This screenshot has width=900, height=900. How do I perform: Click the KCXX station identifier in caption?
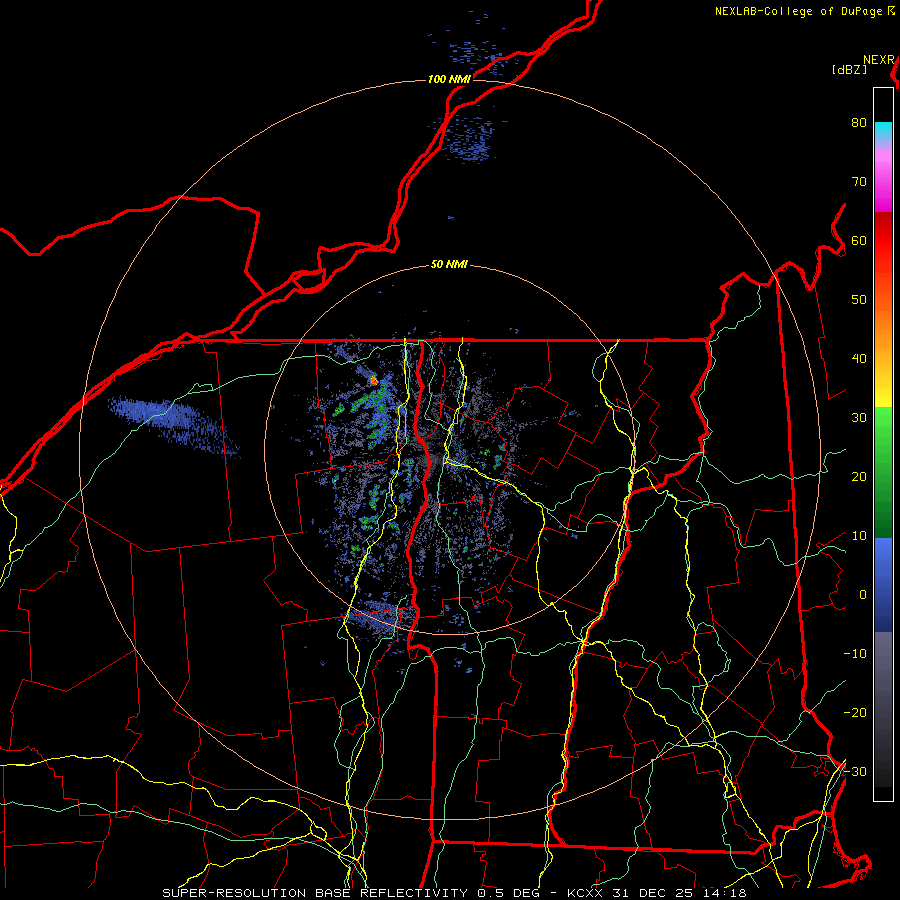(x=584, y=893)
